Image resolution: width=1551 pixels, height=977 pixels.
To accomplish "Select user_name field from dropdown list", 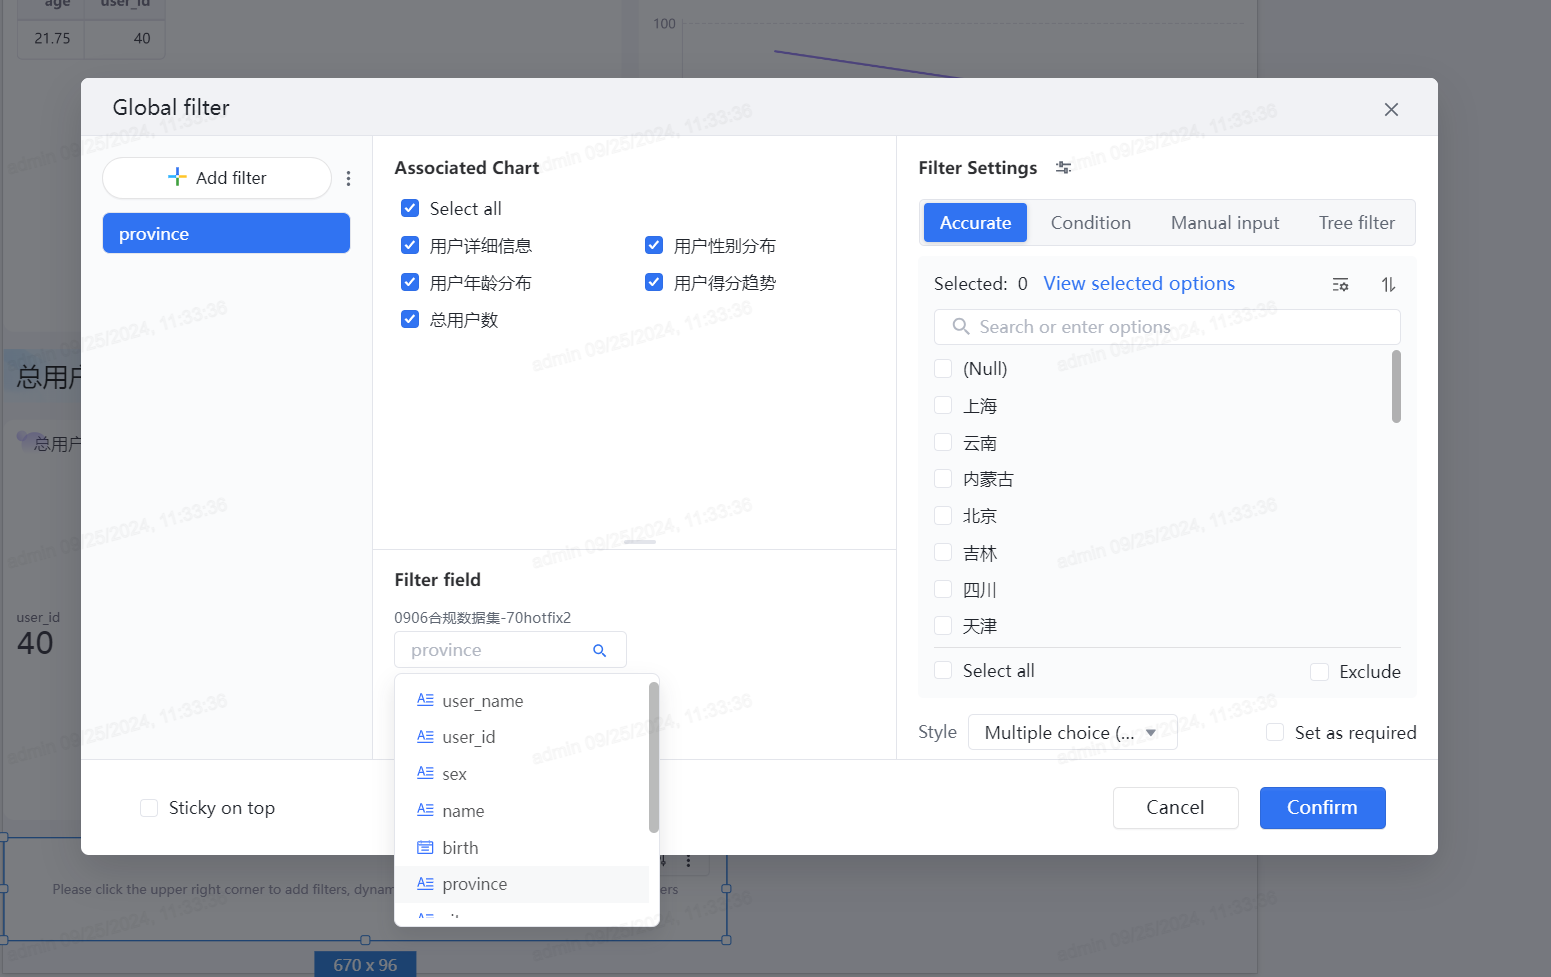I will pos(522,701).
